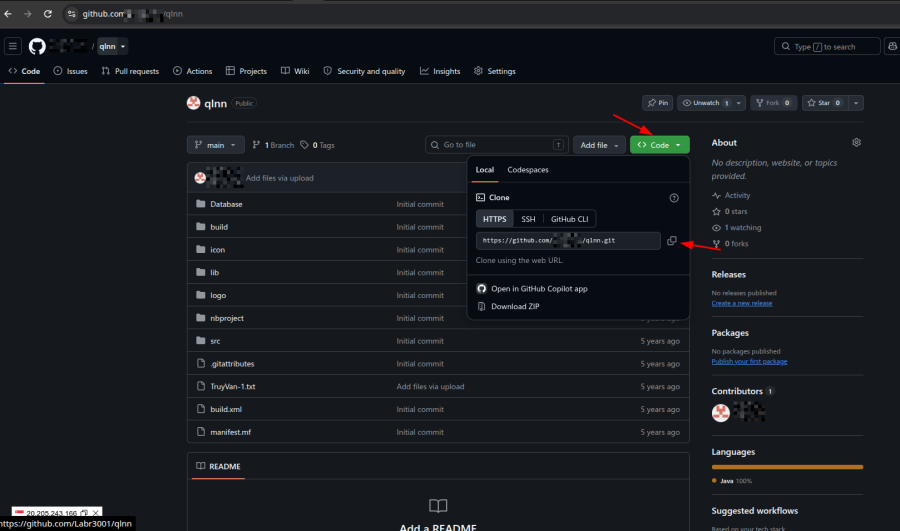Open the README tab

pyautogui.click(x=218, y=467)
